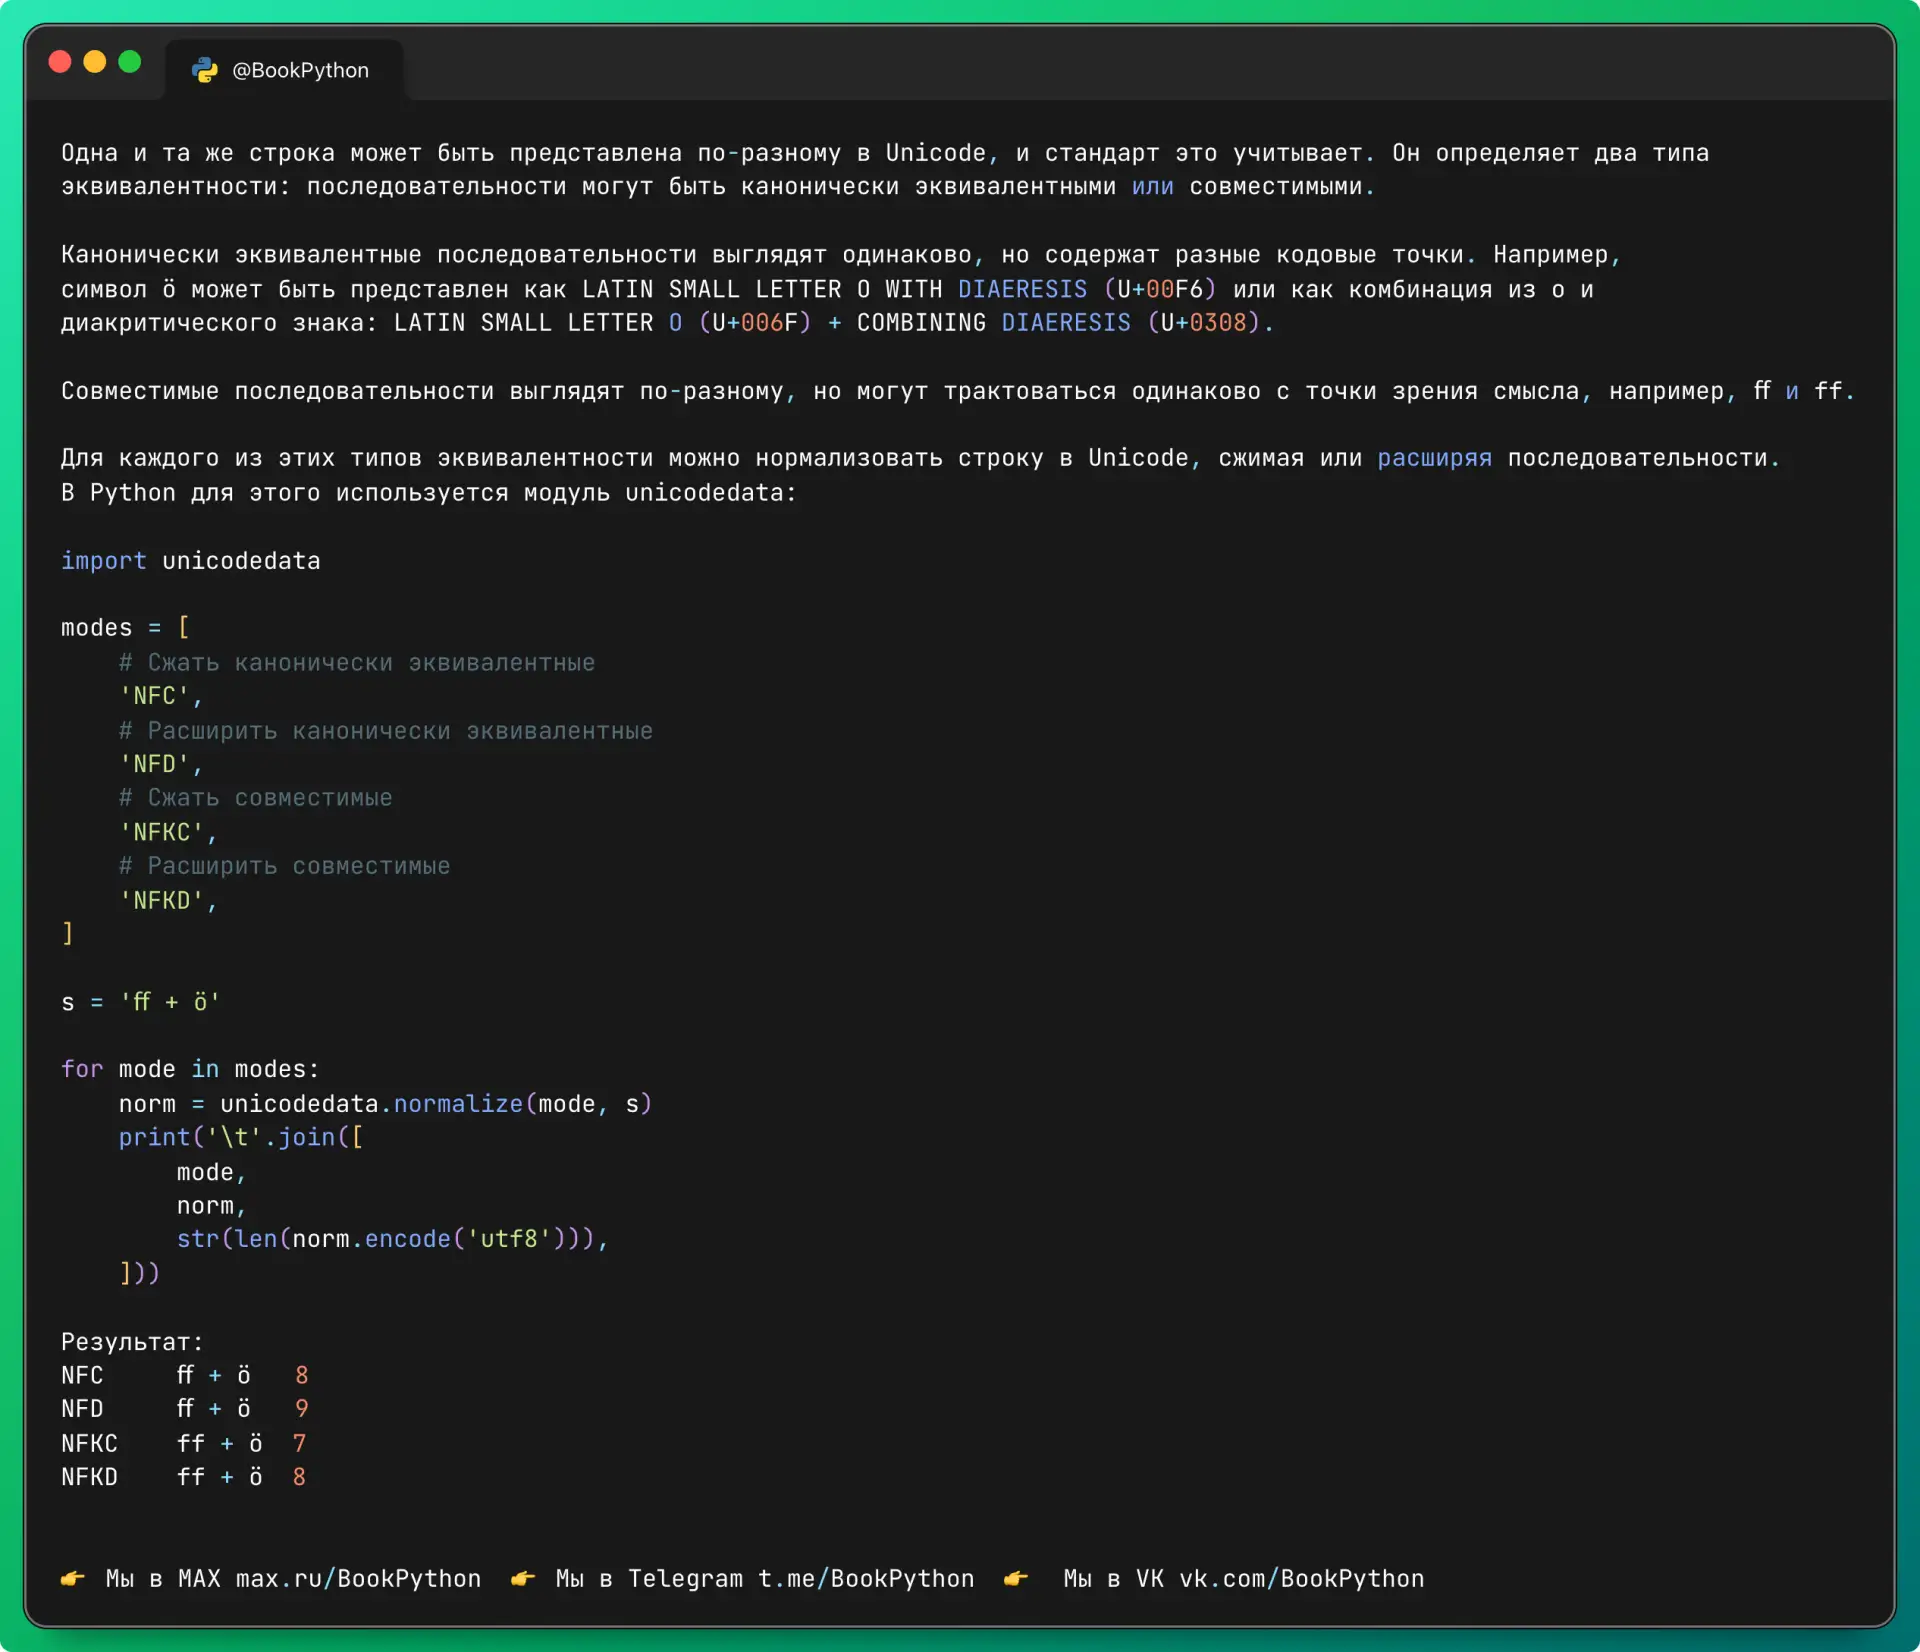Click the closing bracket ']' of modes list
The width and height of the screenshot is (1920, 1652).
[x=68, y=934]
